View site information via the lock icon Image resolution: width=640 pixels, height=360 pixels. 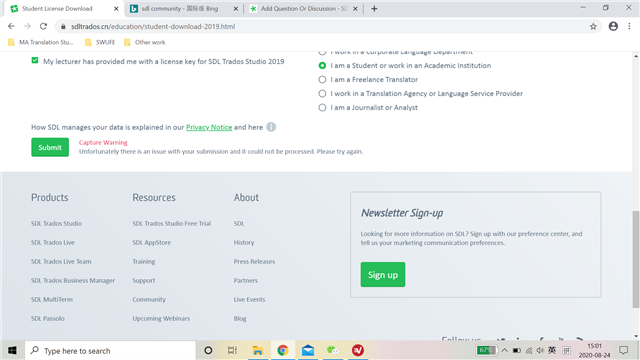pyautogui.click(x=63, y=27)
